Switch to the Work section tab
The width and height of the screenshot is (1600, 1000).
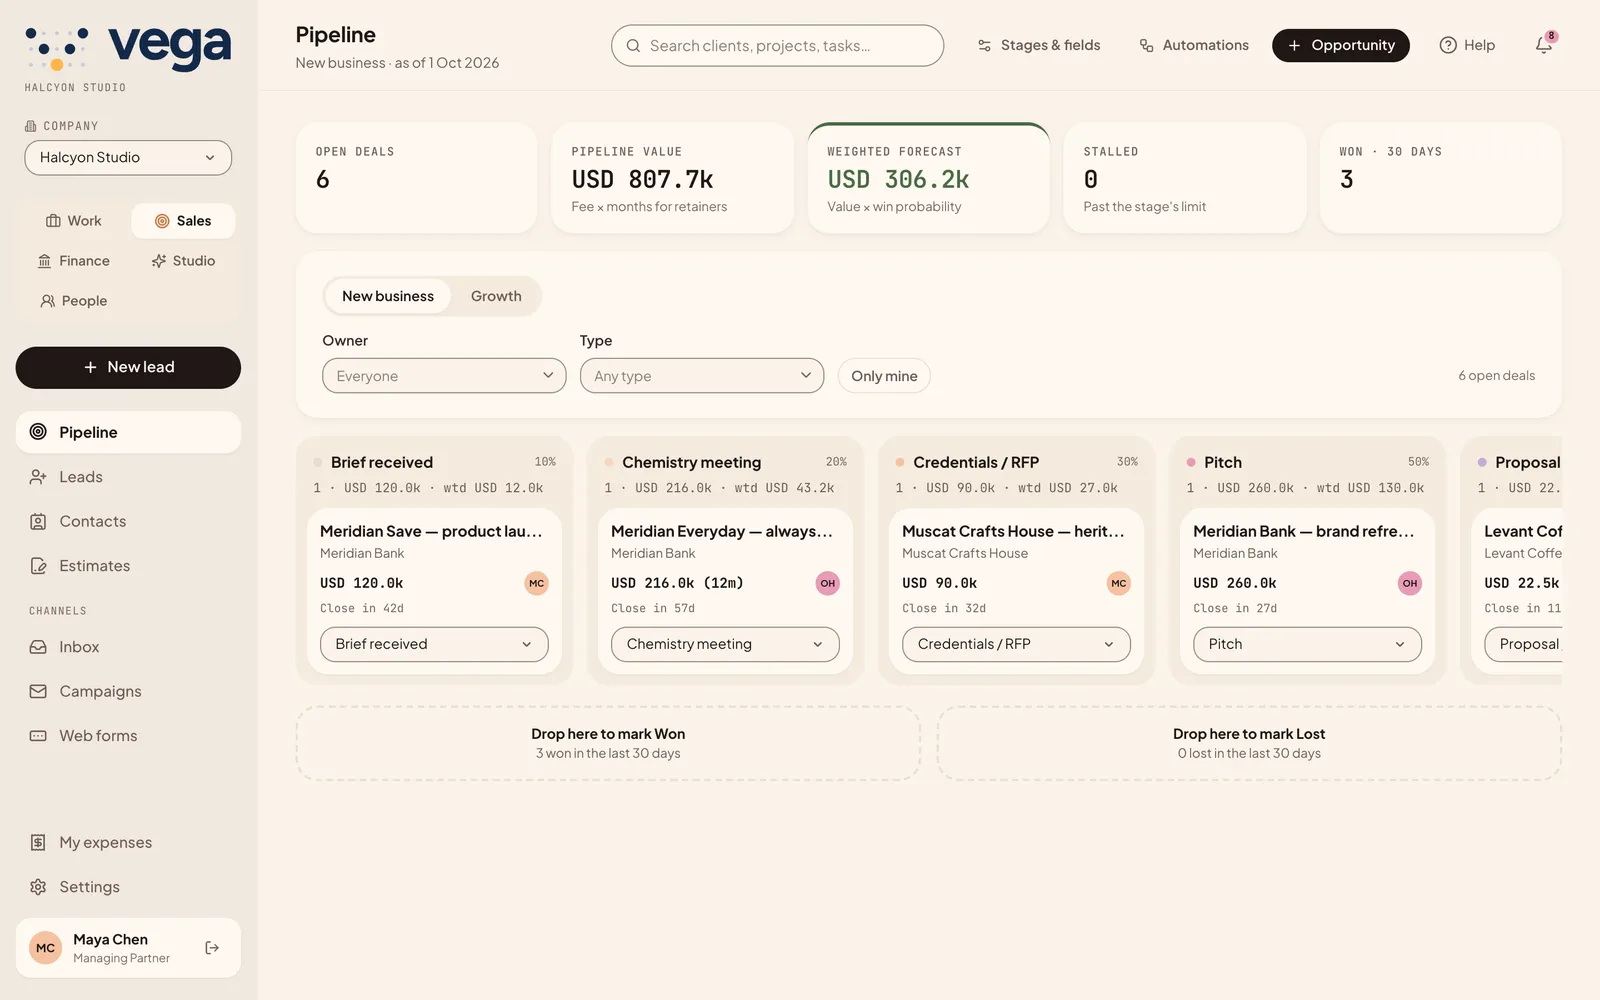click(74, 221)
